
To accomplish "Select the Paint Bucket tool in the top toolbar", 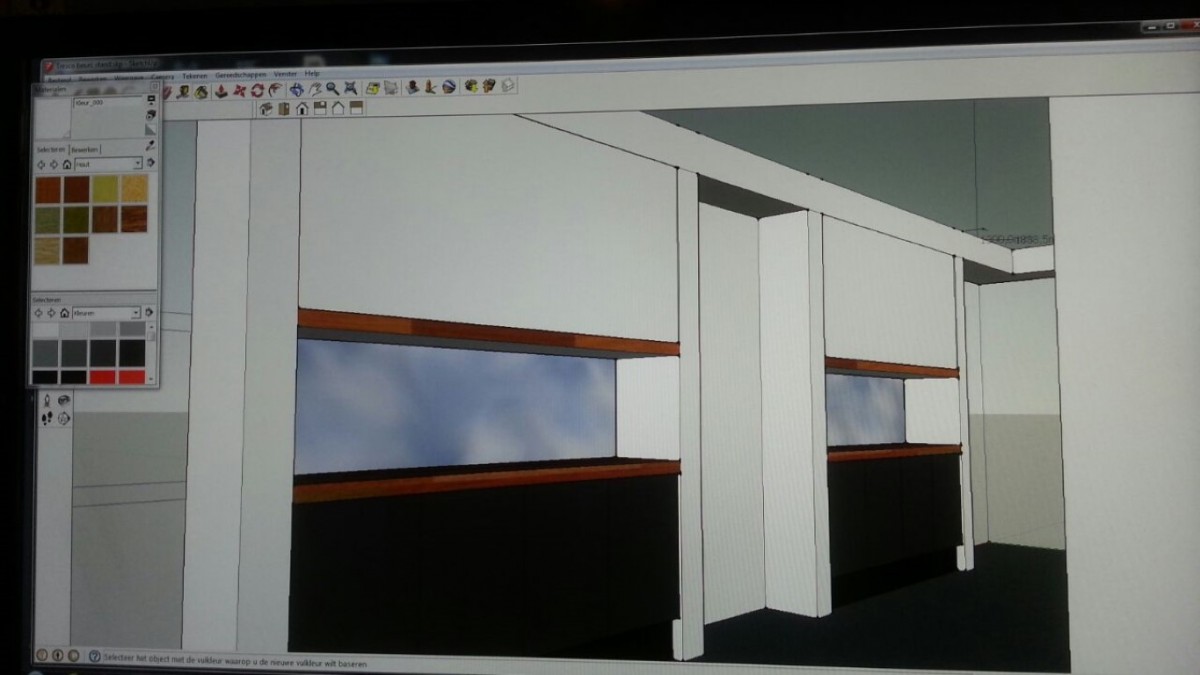I will (201, 90).
